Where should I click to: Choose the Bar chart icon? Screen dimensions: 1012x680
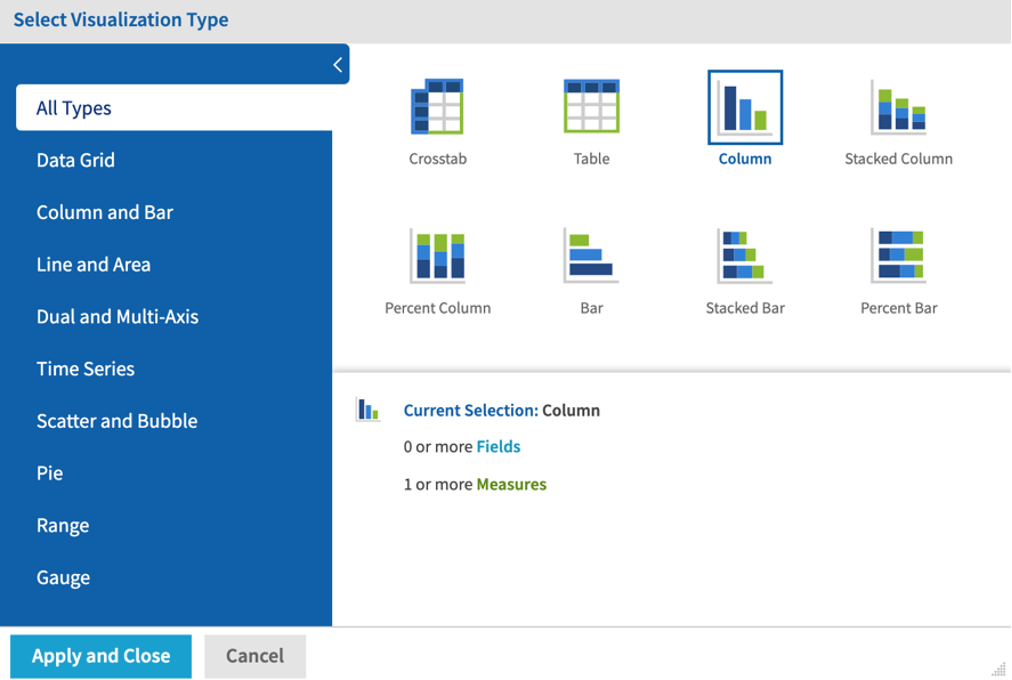coord(591,255)
